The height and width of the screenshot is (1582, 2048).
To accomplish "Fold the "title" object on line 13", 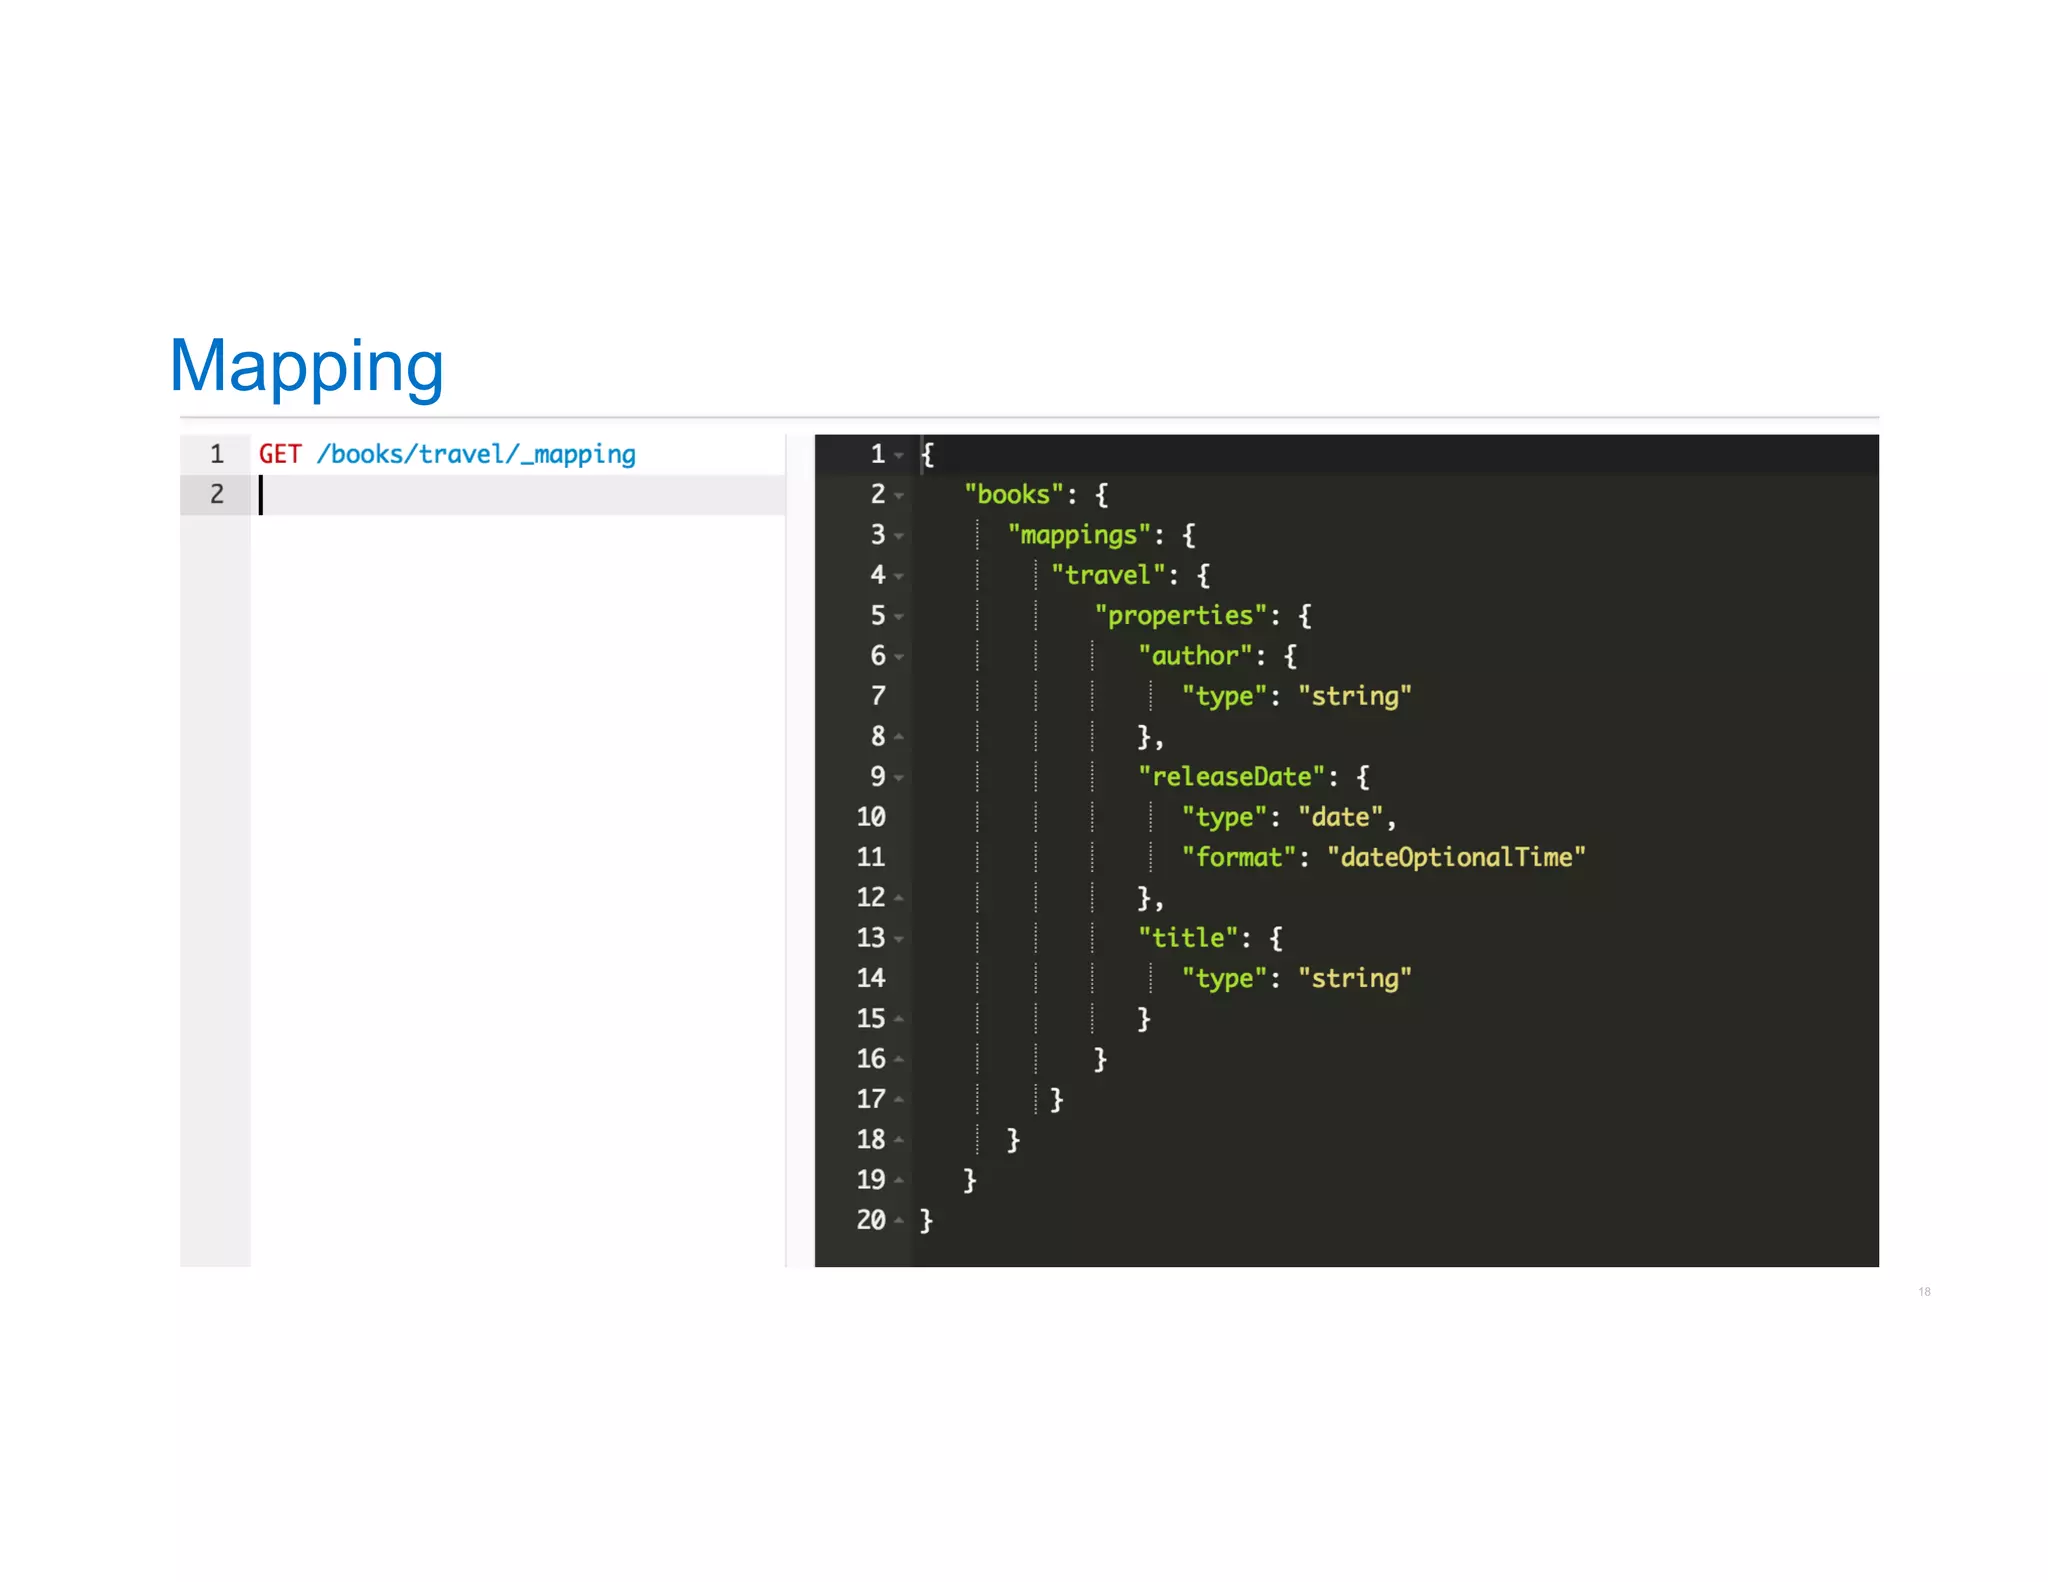I will pos(899,939).
